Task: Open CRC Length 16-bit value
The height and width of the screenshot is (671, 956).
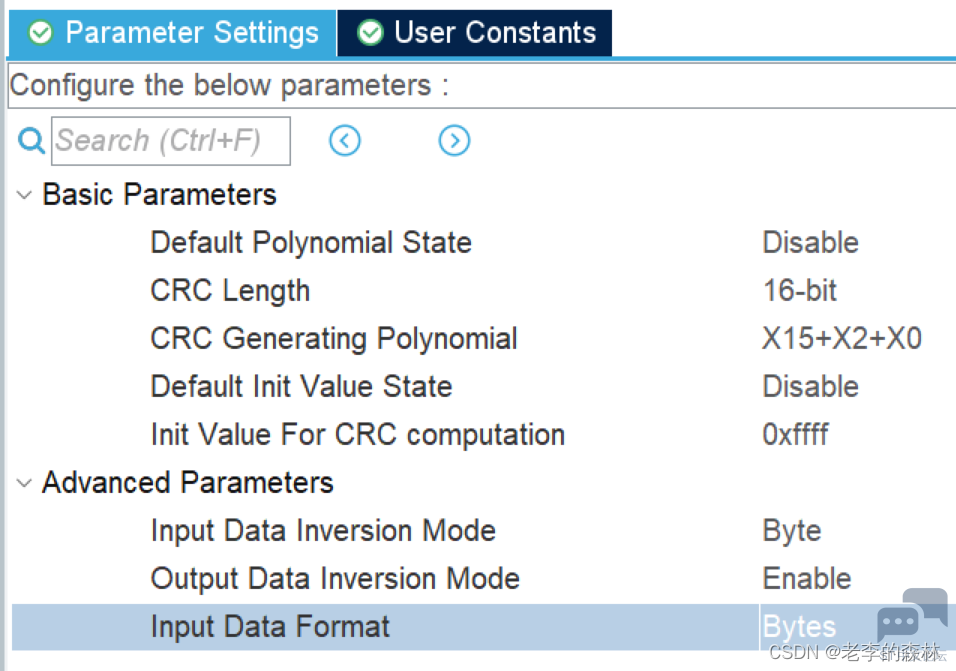Action: pos(799,291)
